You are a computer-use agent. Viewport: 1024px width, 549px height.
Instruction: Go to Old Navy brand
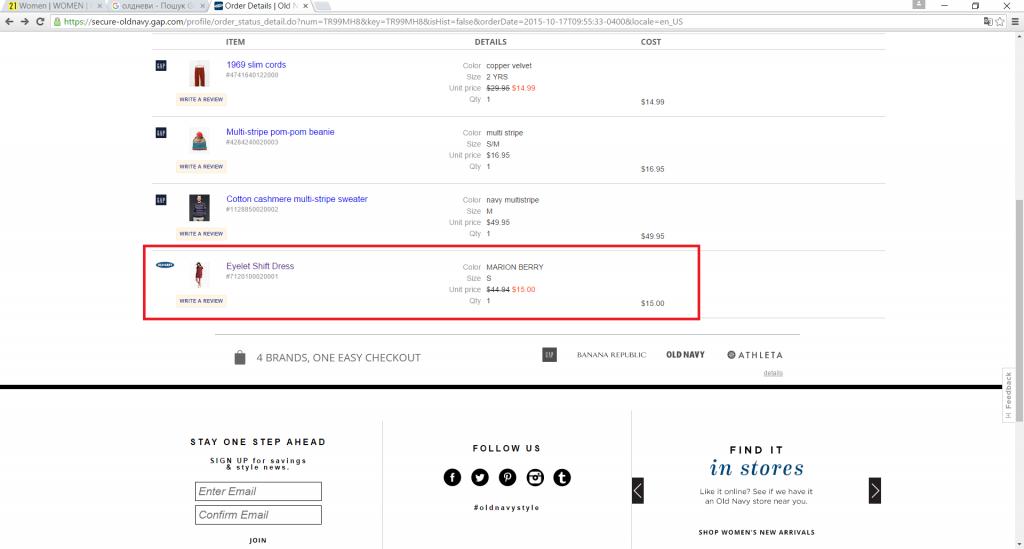685,354
